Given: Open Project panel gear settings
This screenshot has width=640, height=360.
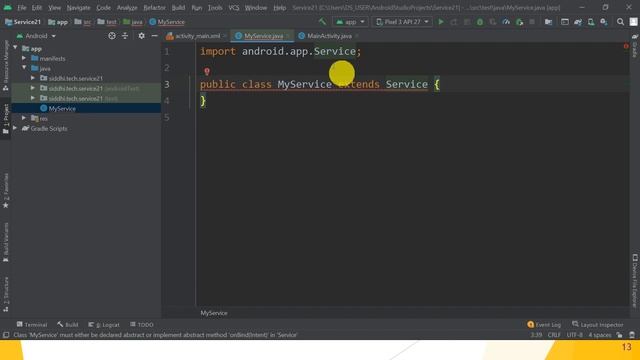Looking at the screenshot, I should pos(141,36).
